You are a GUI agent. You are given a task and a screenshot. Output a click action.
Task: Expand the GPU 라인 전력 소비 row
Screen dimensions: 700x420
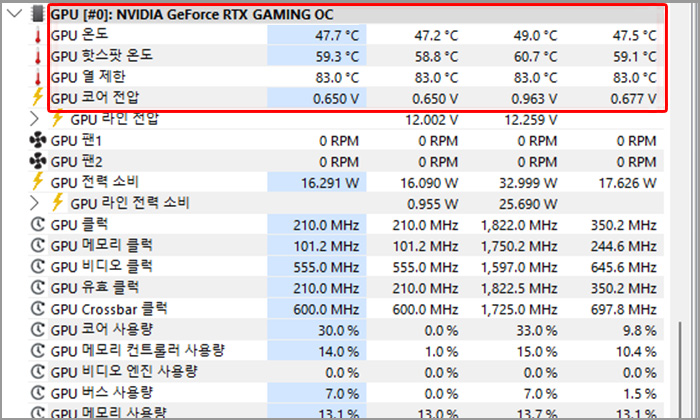[x=34, y=203]
